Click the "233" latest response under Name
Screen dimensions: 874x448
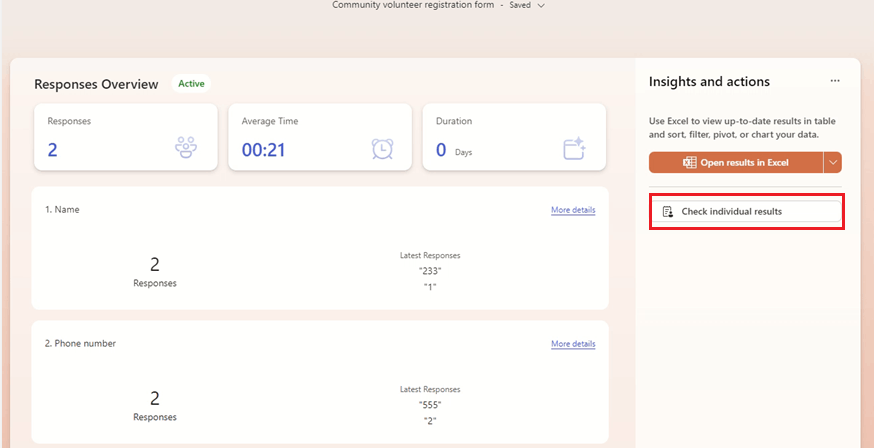click(x=430, y=271)
